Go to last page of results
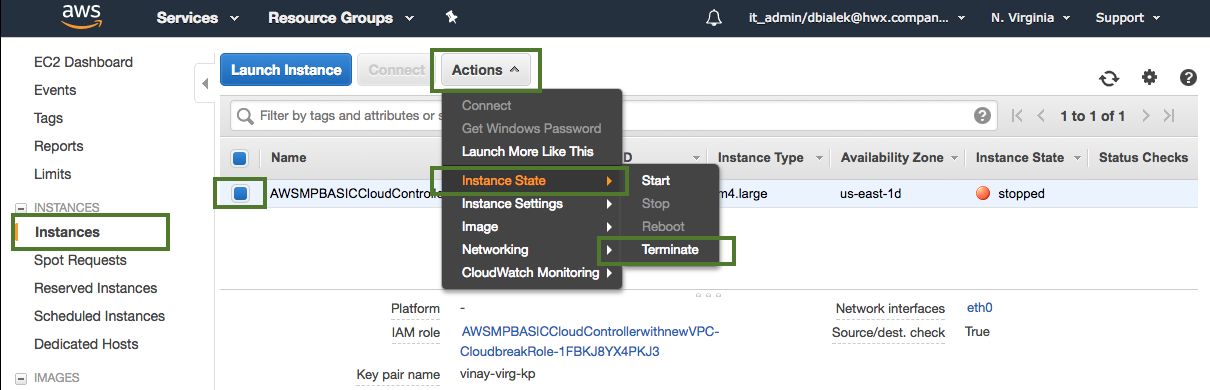 [1169, 116]
